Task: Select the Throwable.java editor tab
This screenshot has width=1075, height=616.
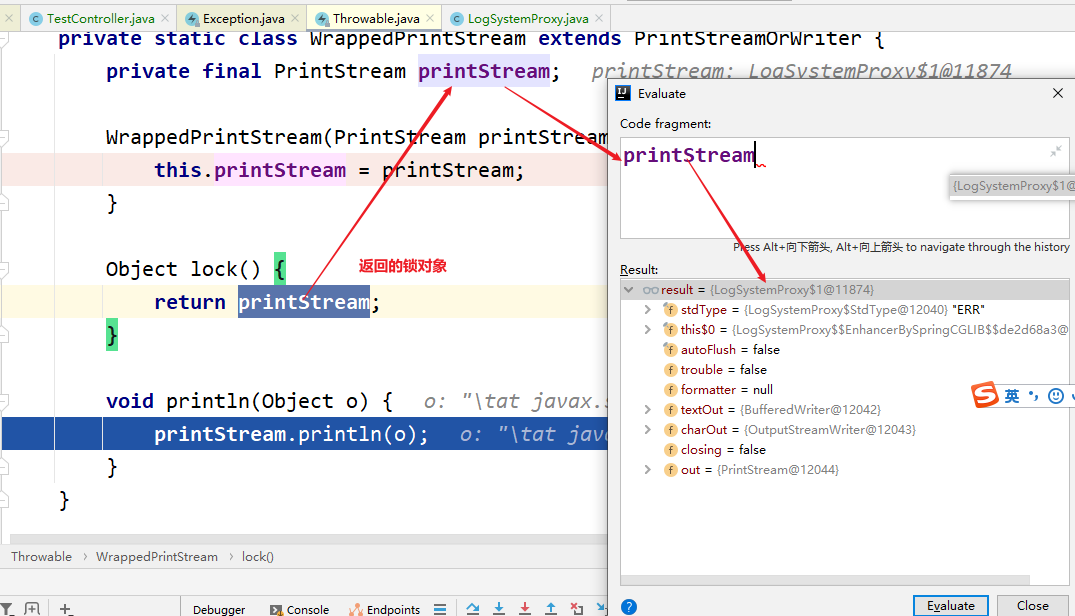Action: 376,19
